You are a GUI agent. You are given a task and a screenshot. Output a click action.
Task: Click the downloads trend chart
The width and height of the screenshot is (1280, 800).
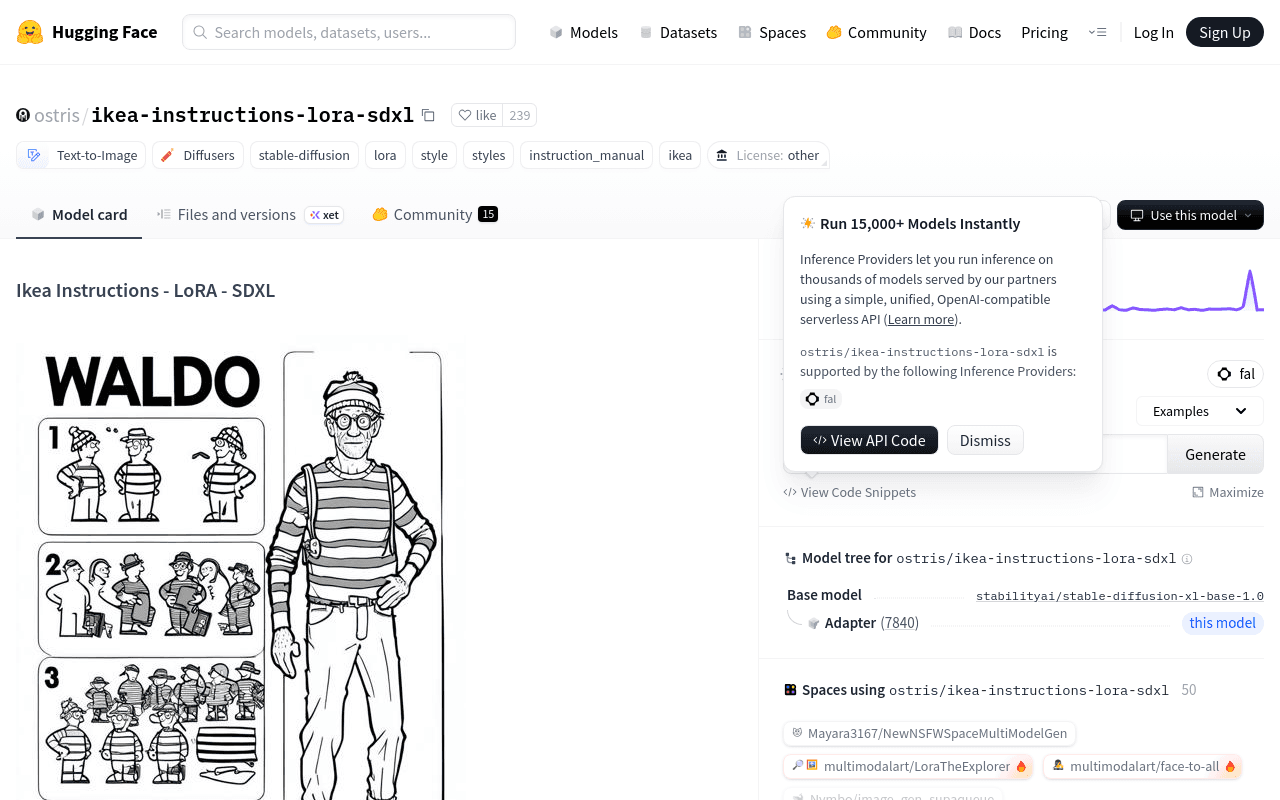[1184, 291]
